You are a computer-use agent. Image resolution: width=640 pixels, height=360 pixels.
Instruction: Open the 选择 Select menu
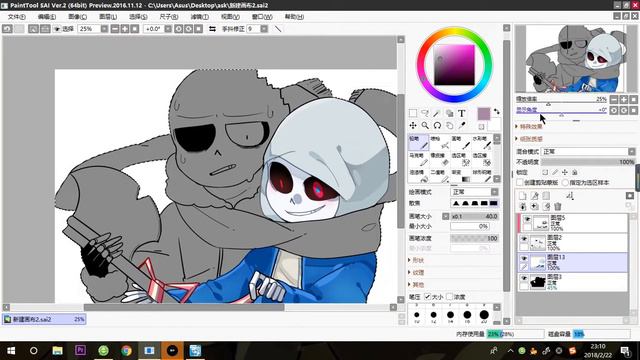pyautogui.click(x=138, y=17)
